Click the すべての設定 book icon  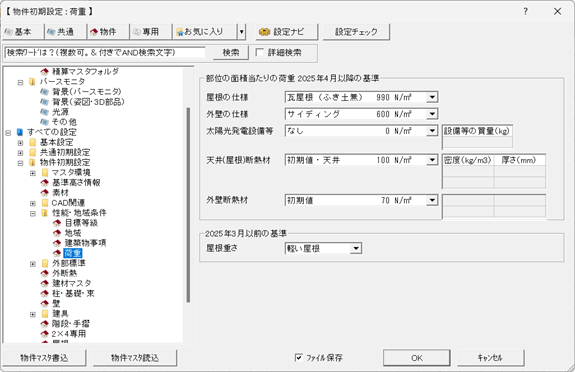[x=20, y=132]
